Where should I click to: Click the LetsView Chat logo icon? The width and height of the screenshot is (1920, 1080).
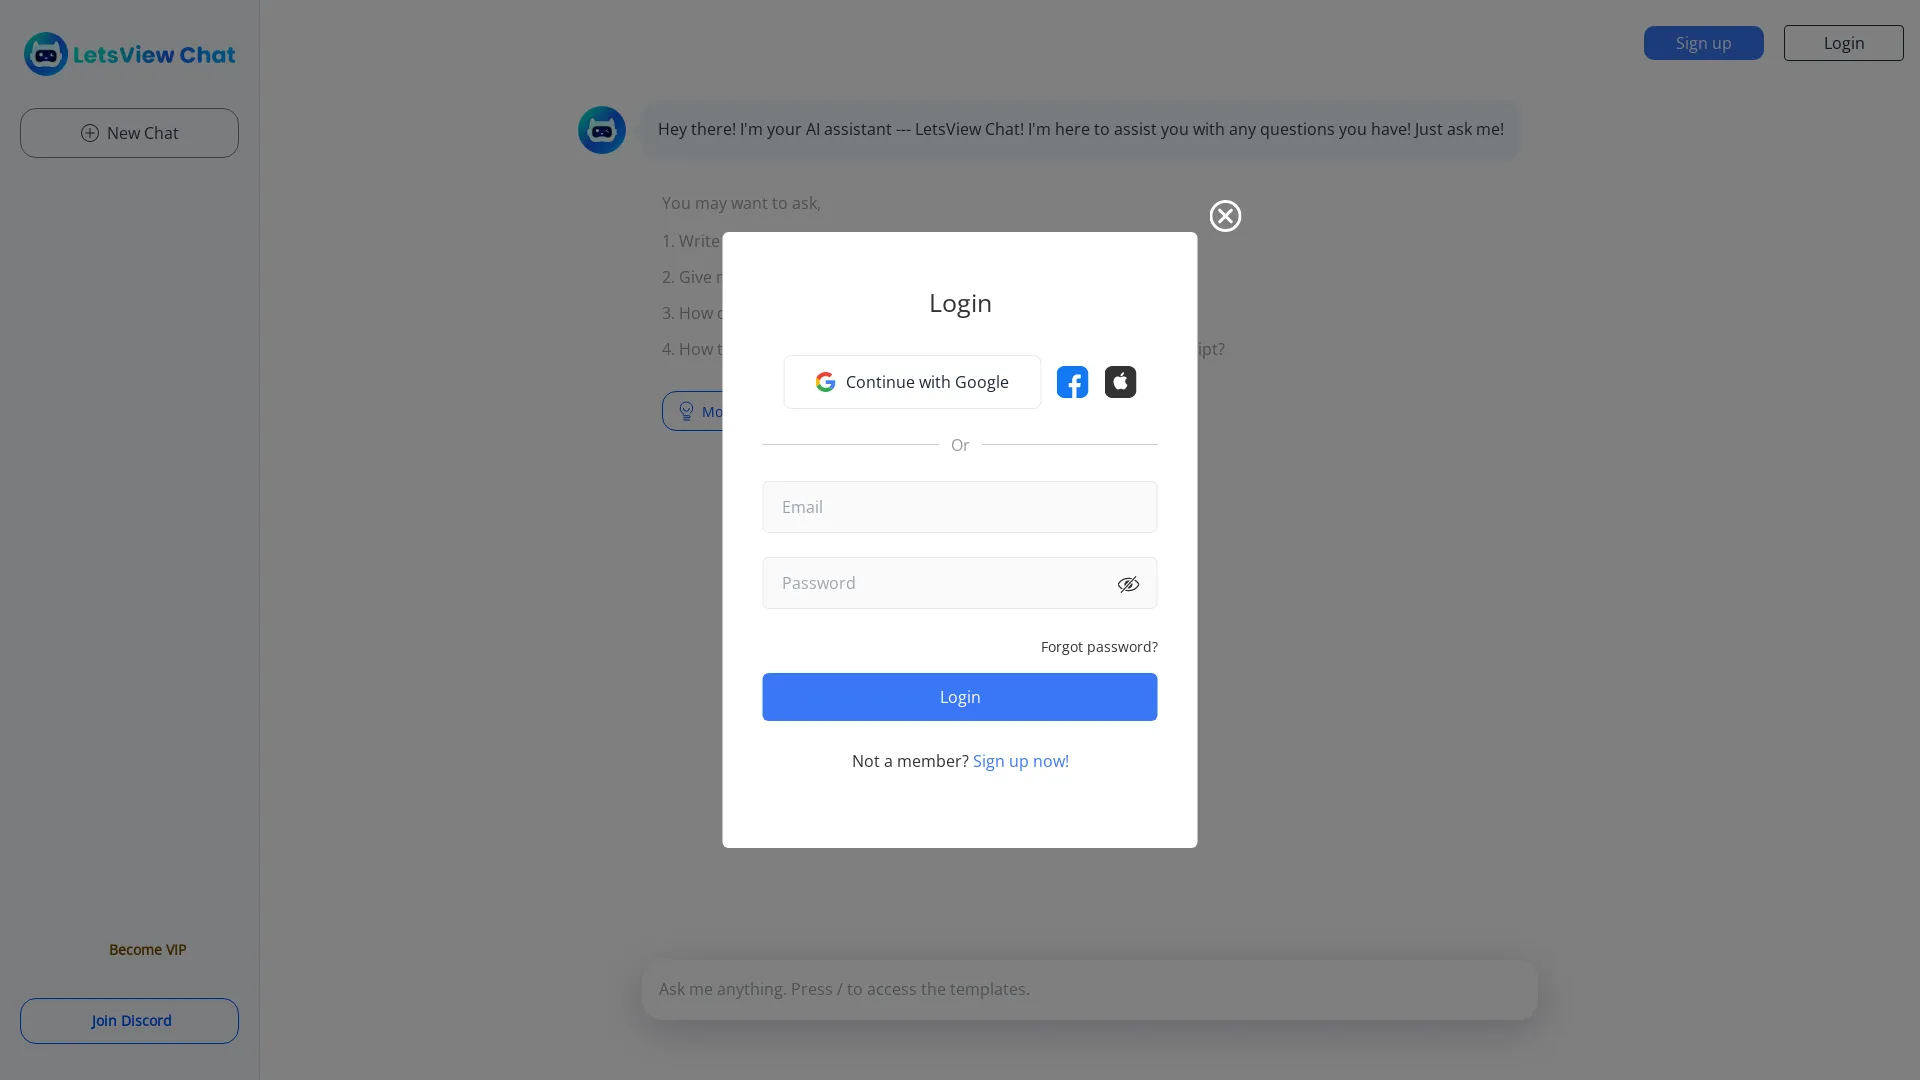click(45, 54)
